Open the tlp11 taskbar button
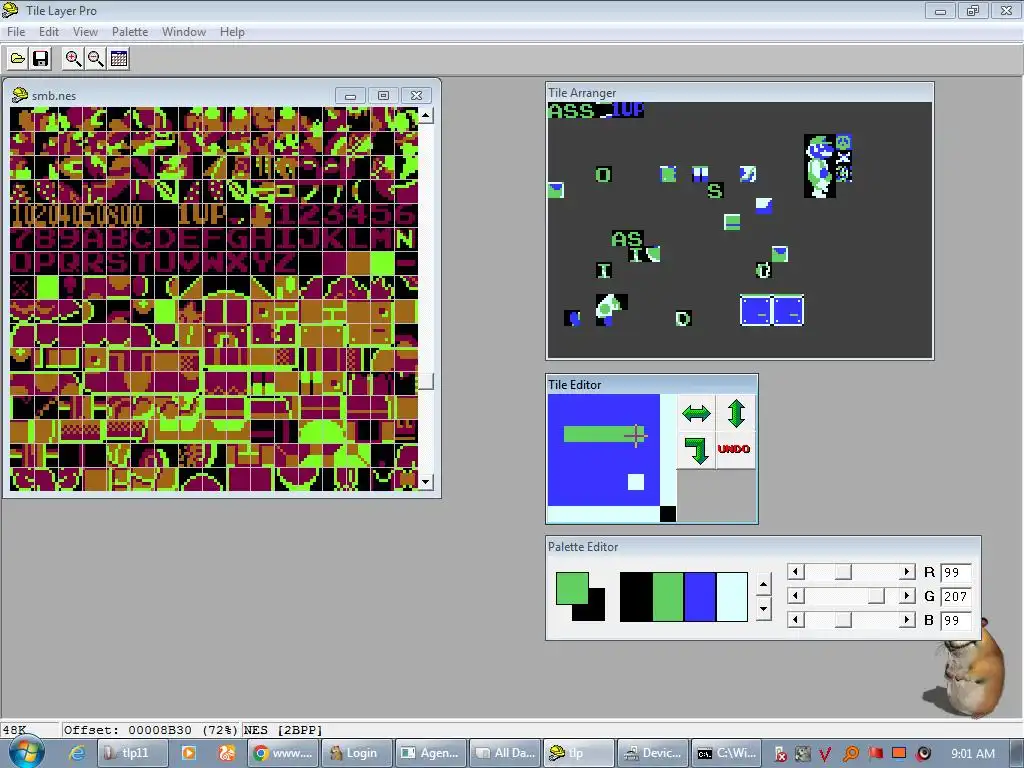This screenshot has height=768, width=1024. coord(133,753)
